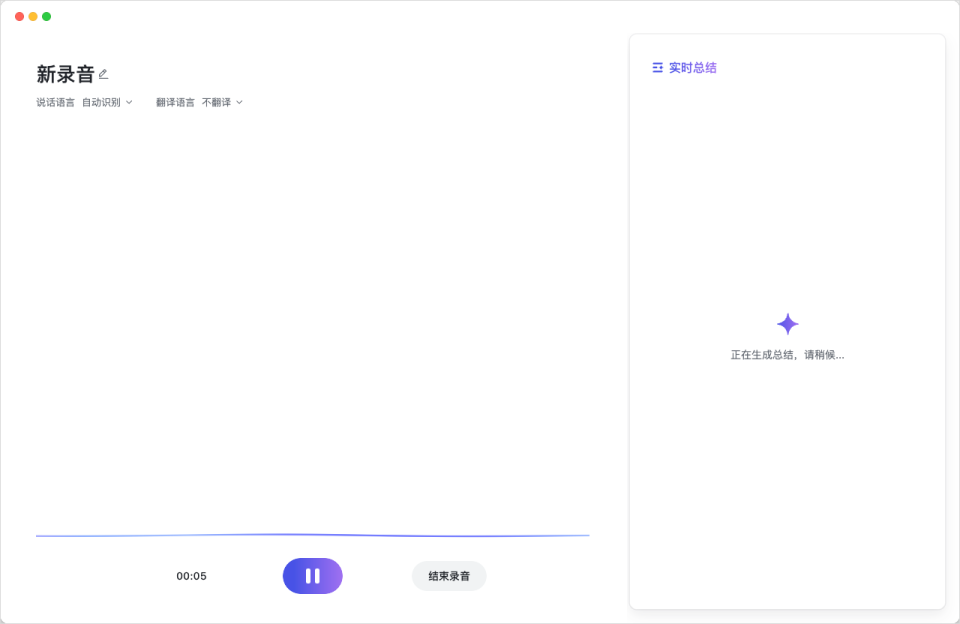Click the 翻译语言 label
The image size is (960, 624).
pos(175,102)
